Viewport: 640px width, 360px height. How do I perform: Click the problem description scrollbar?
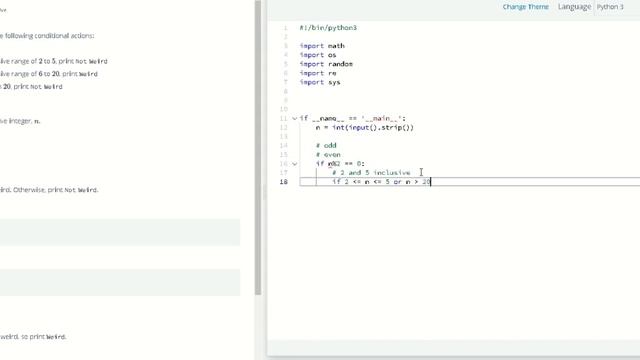pyautogui.click(x=258, y=147)
